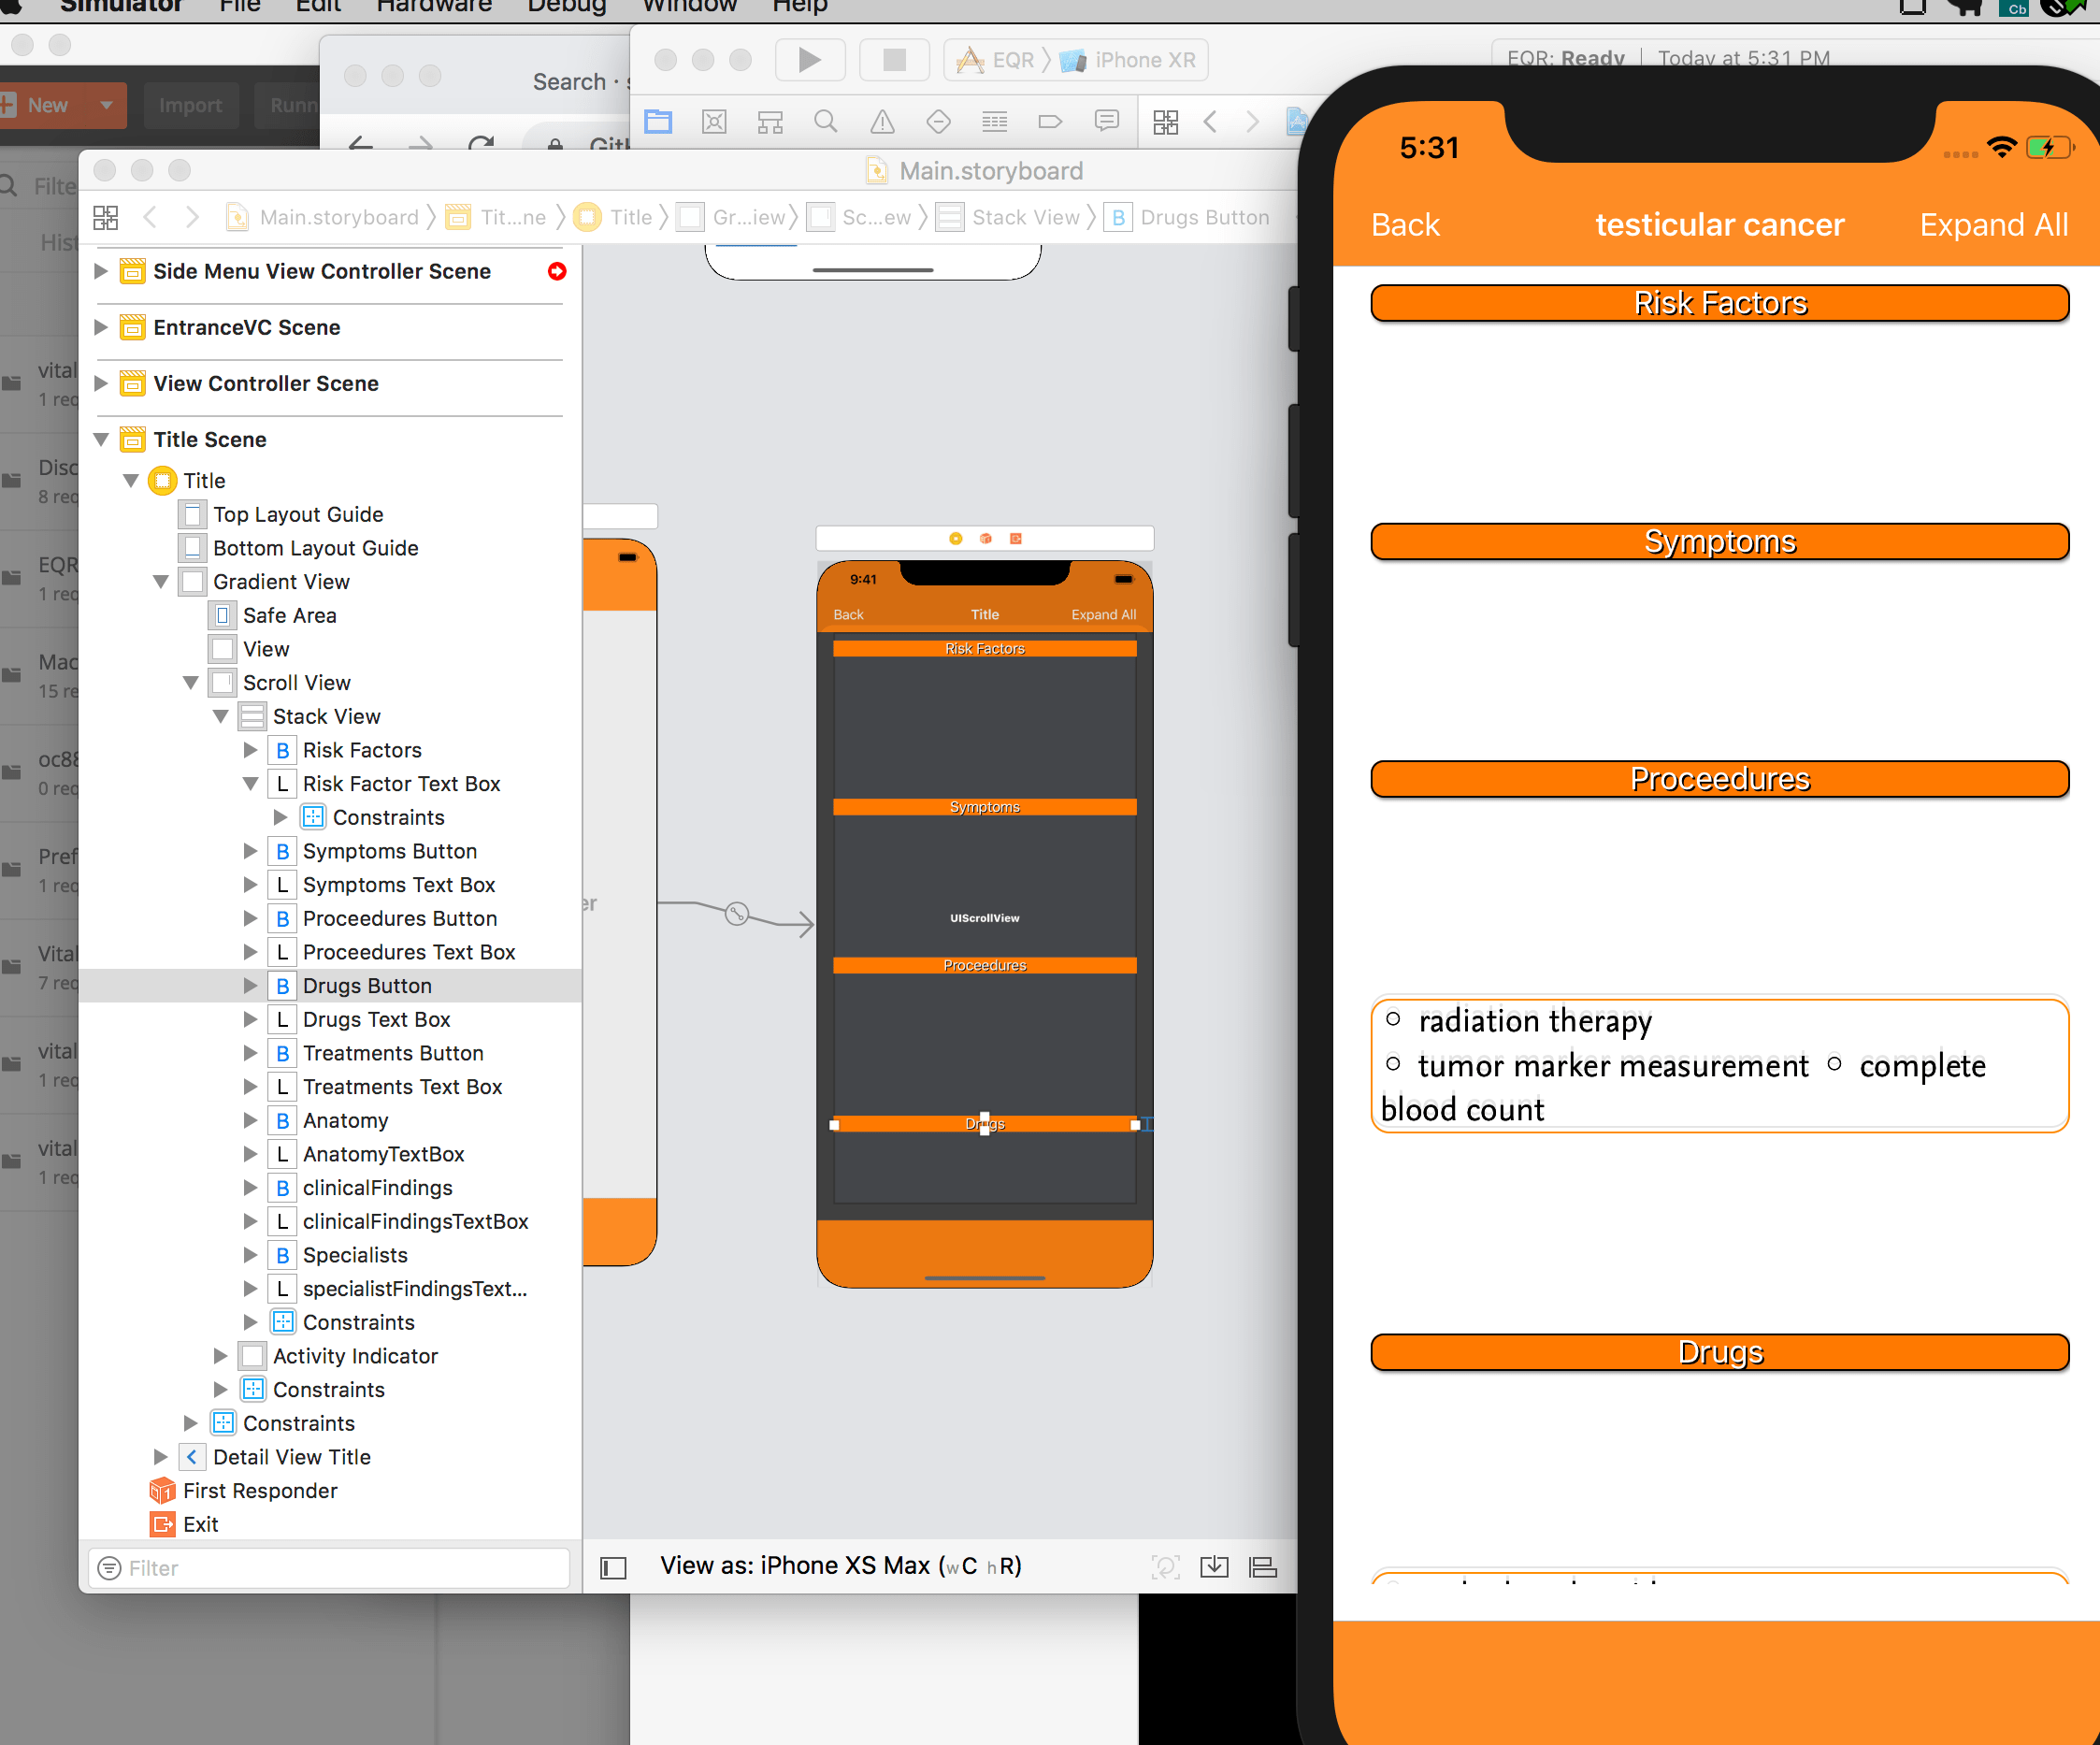Toggle the document outline sidebar button

pyautogui.click(x=613, y=1567)
